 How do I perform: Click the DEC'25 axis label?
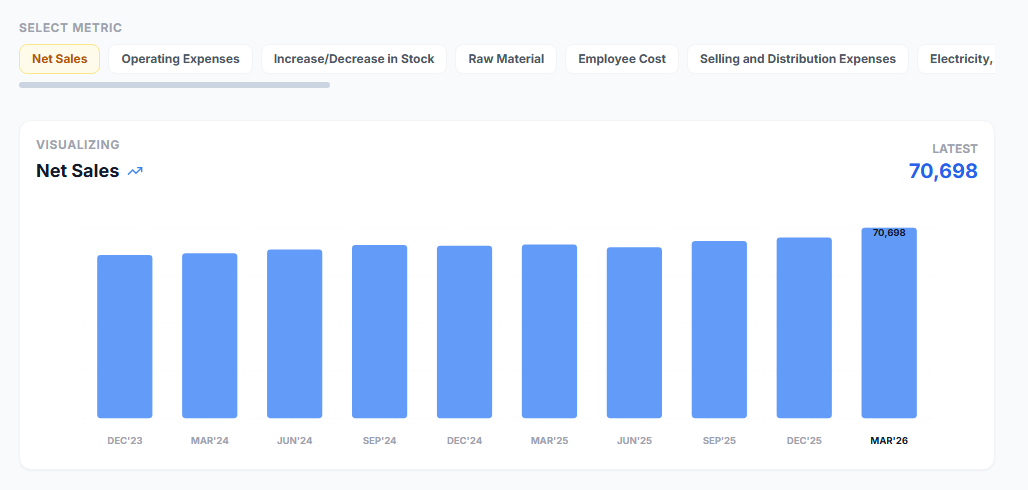(804, 441)
